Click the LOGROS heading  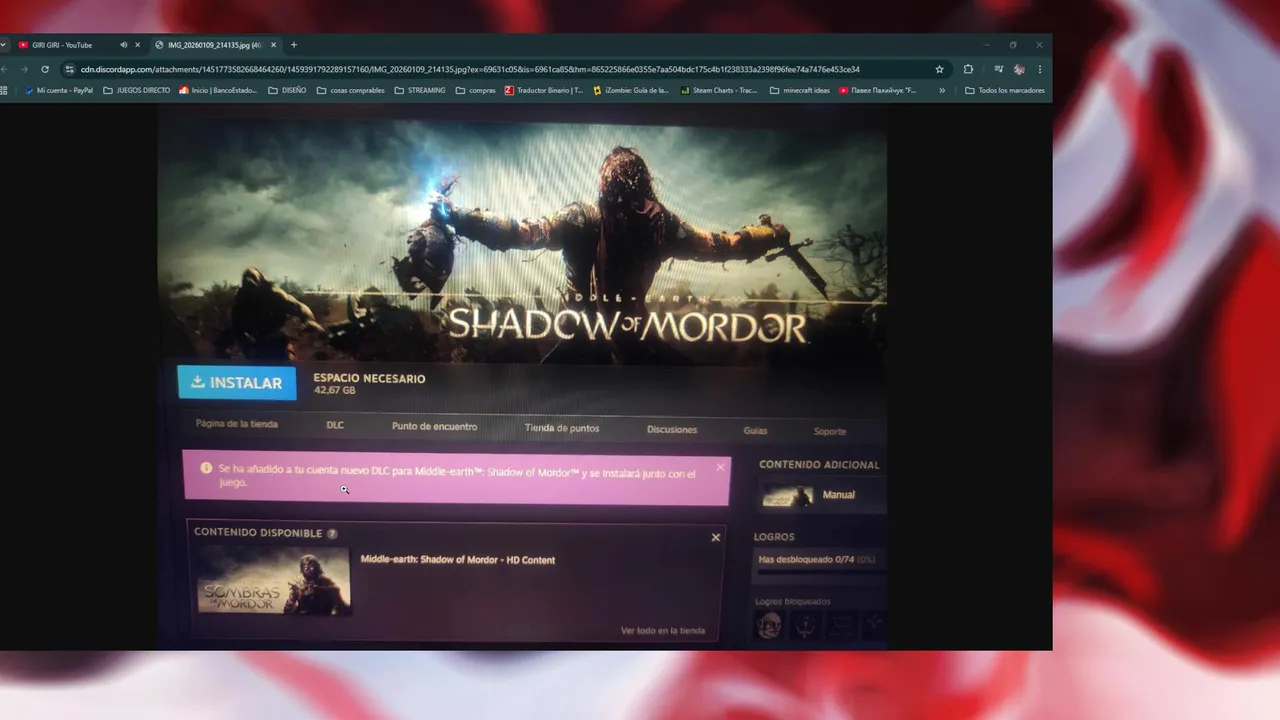tap(774, 537)
